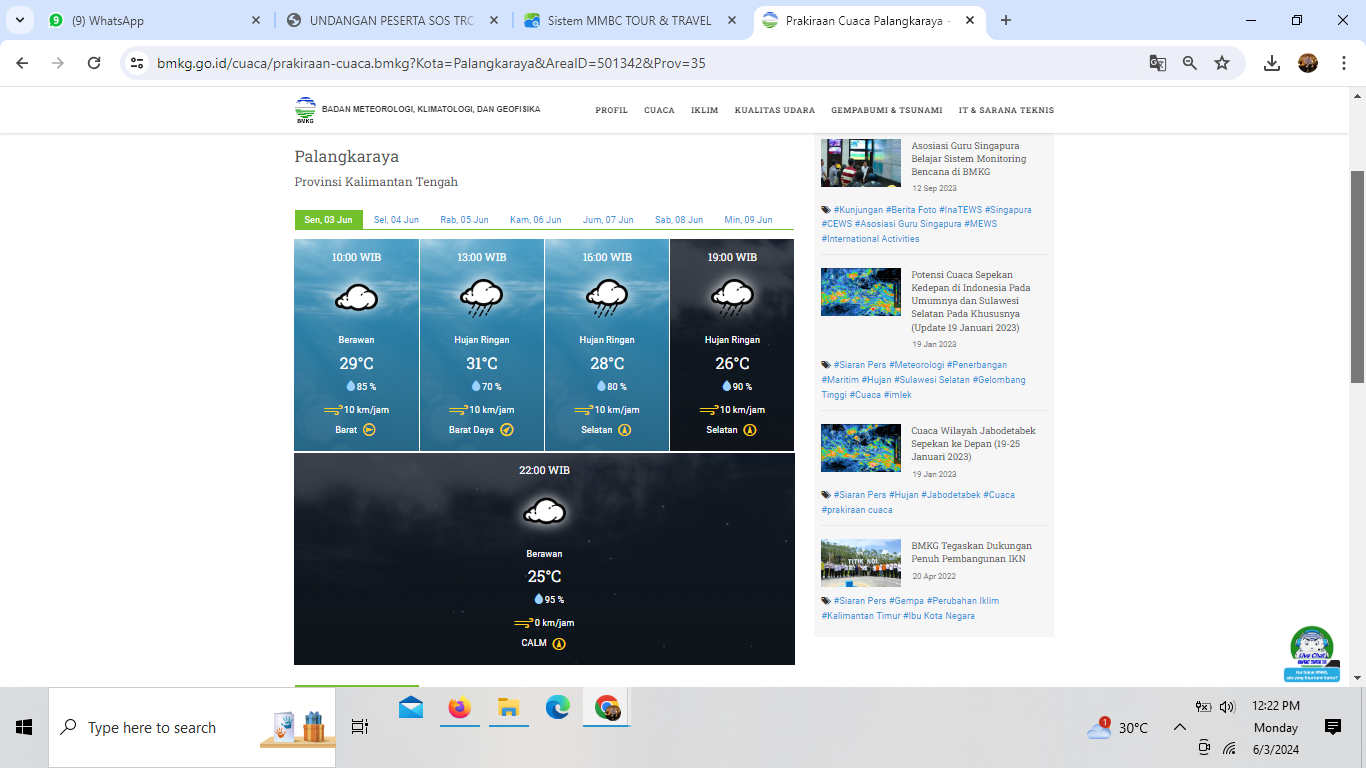Select the Rab, 05 Jun forecast tab

(465, 220)
